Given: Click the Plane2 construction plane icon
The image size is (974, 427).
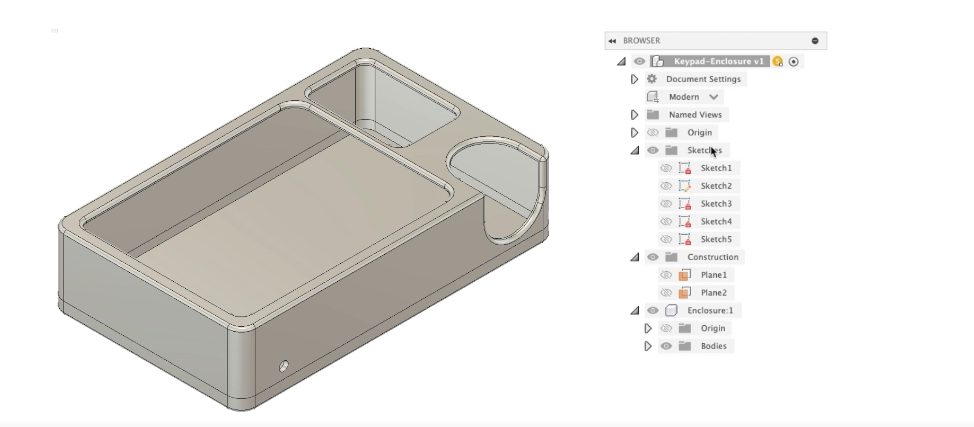Looking at the screenshot, I should (x=685, y=293).
